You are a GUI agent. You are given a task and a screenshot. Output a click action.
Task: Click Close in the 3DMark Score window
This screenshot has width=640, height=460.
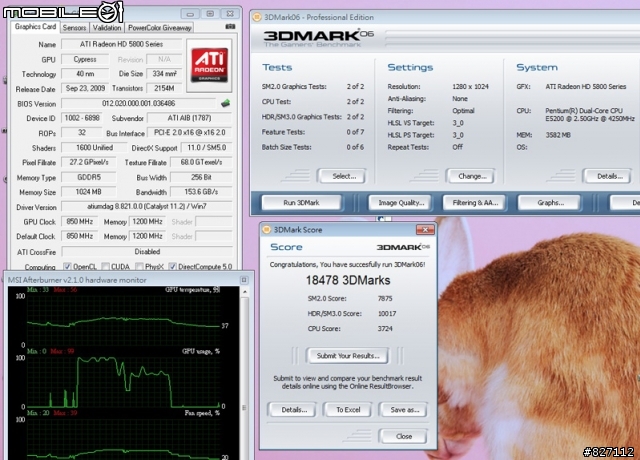click(404, 436)
